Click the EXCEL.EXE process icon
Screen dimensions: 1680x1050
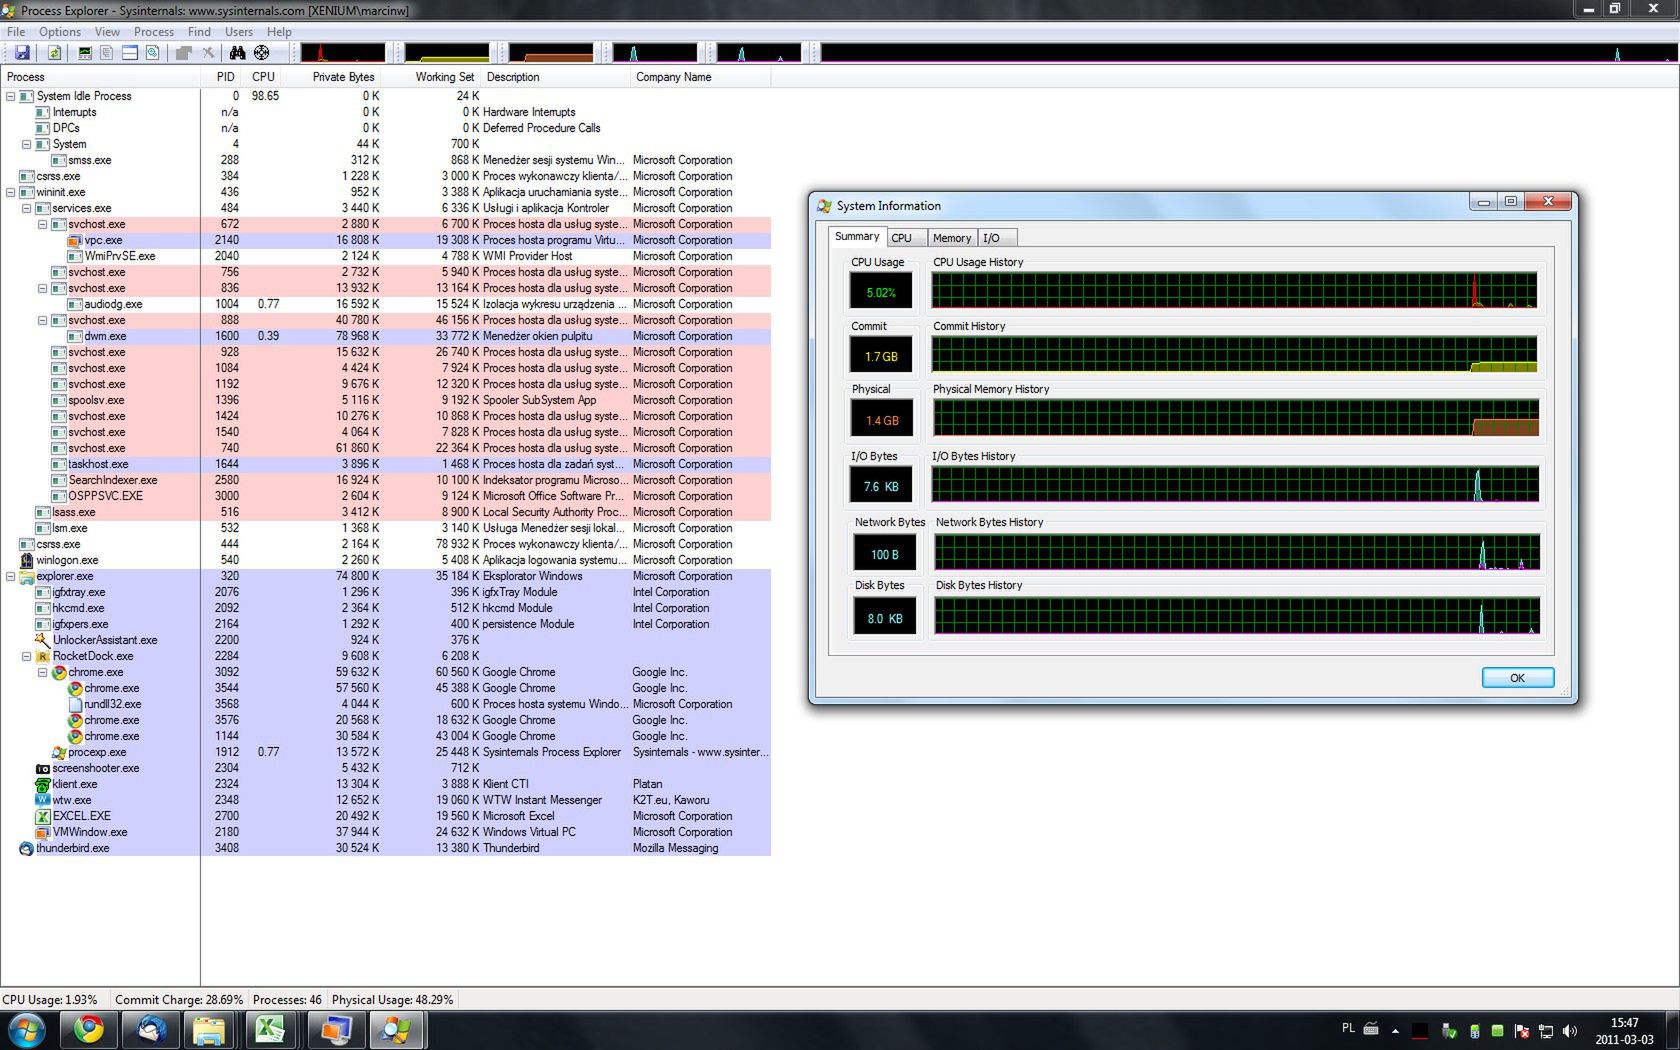coord(43,816)
